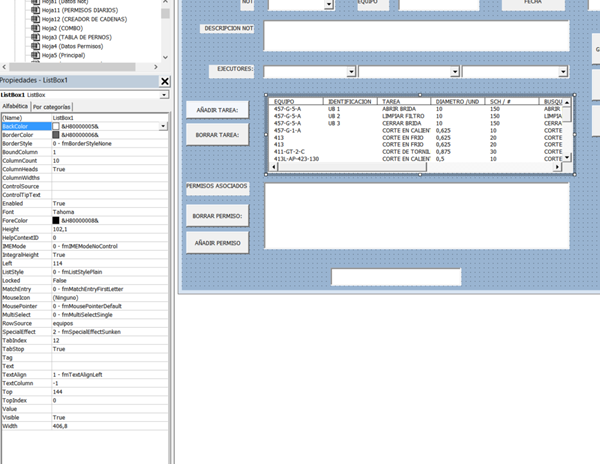
Task: Expand the first EJECUTORES combo box
Action: (x=351, y=71)
